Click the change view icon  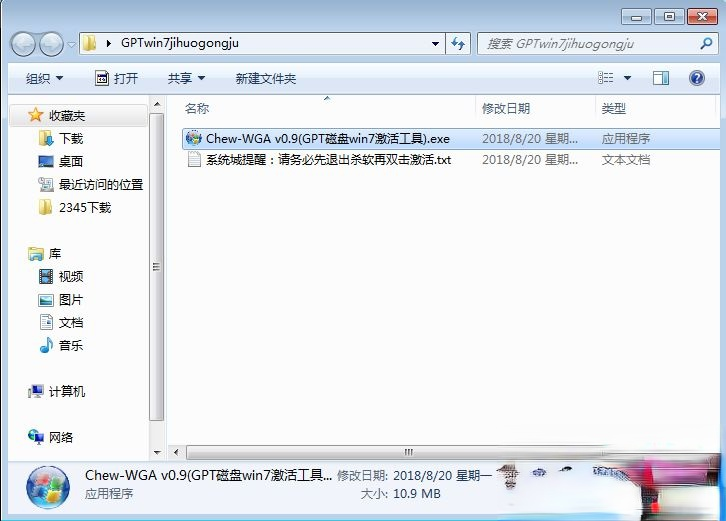pos(606,78)
